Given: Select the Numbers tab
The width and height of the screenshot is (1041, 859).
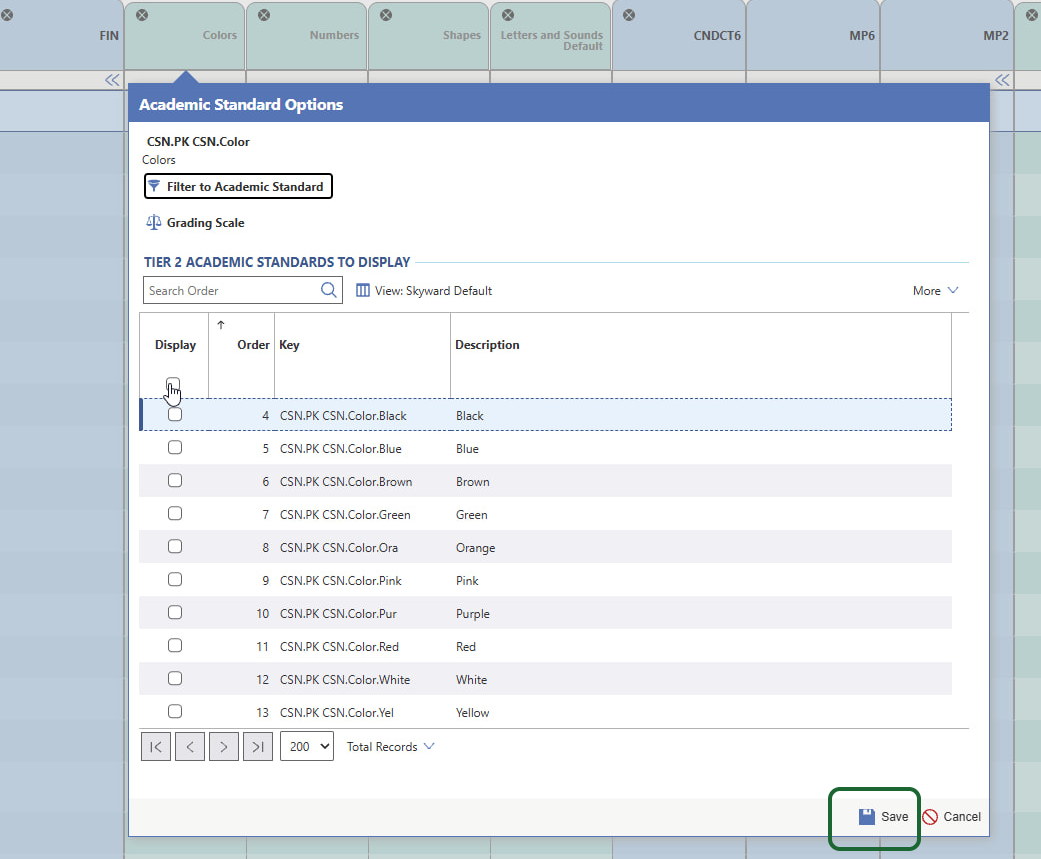Looking at the screenshot, I should (307, 35).
